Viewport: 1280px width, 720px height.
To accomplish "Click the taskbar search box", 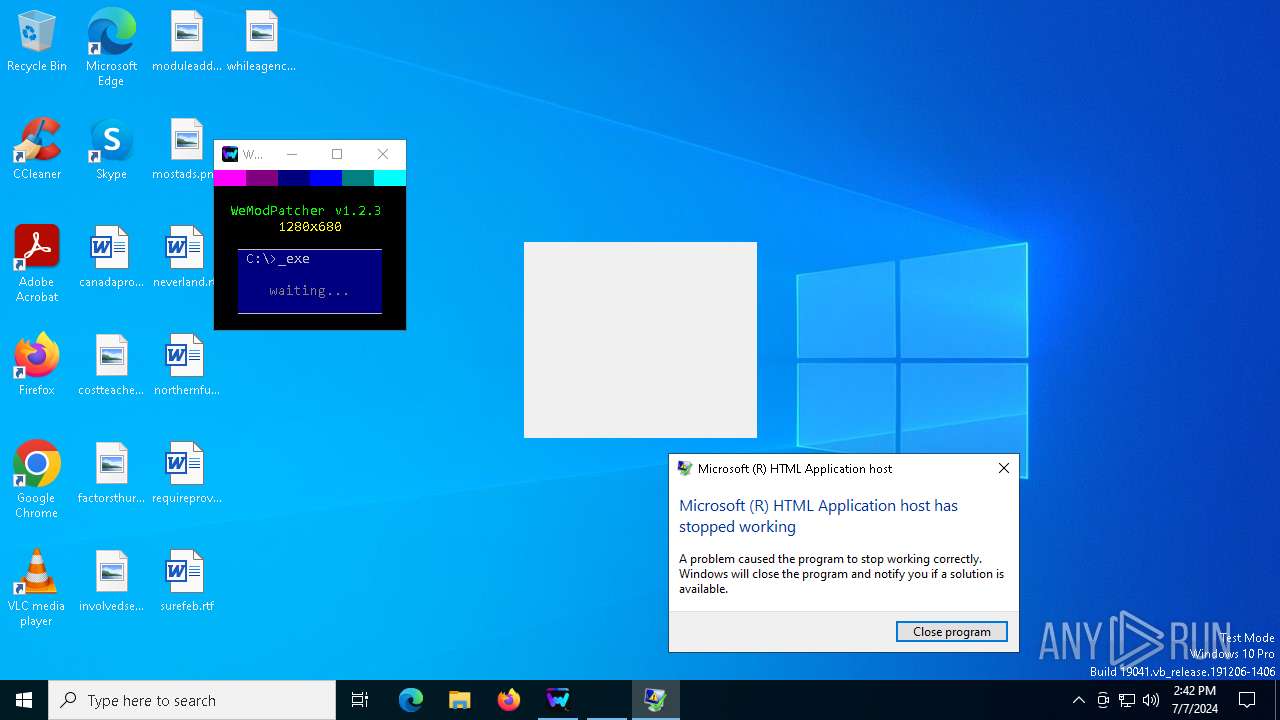I will (192, 700).
